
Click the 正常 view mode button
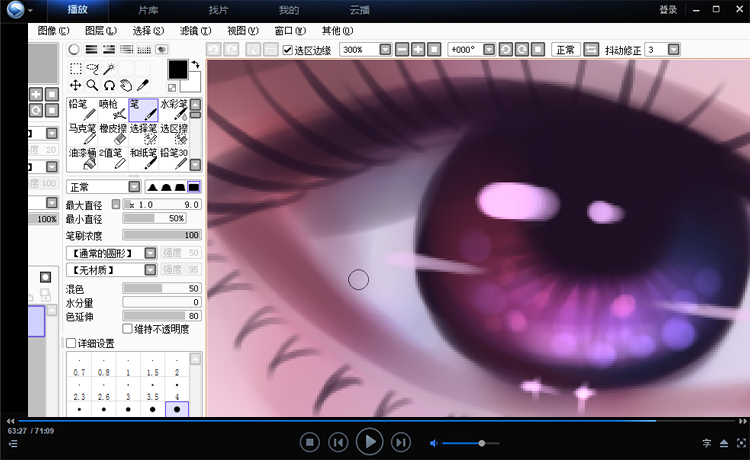click(566, 50)
